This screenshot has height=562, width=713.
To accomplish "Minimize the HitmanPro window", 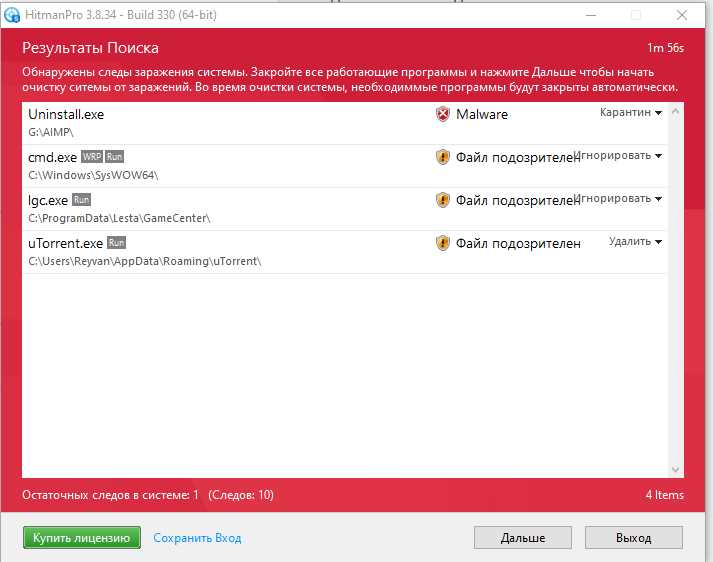I will [x=591, y=15].
